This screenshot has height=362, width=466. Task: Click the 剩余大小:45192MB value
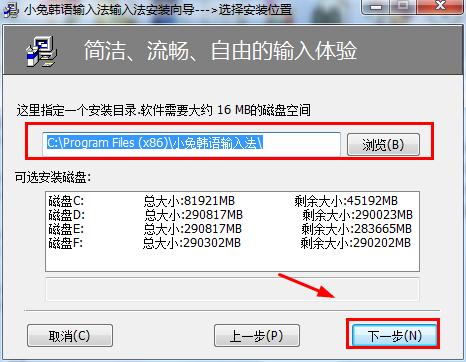click(x=346, y=201)
